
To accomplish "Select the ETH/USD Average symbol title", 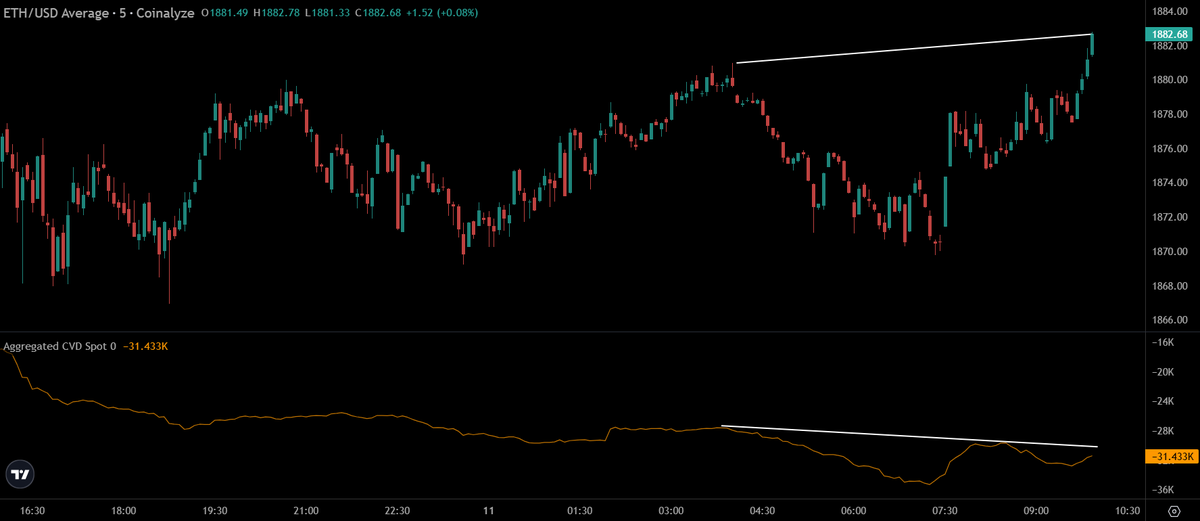I will click(x=57, y=13).
